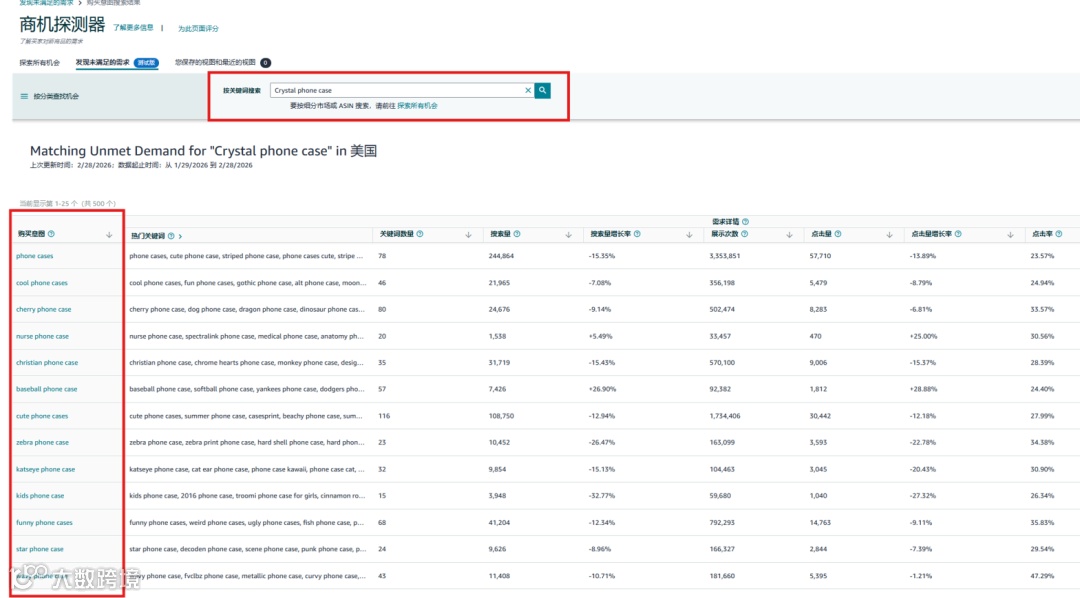The width and height of the screenshot is (1080, 598).
Task: Open the baseball phone case link
Action: pos(46,389)
